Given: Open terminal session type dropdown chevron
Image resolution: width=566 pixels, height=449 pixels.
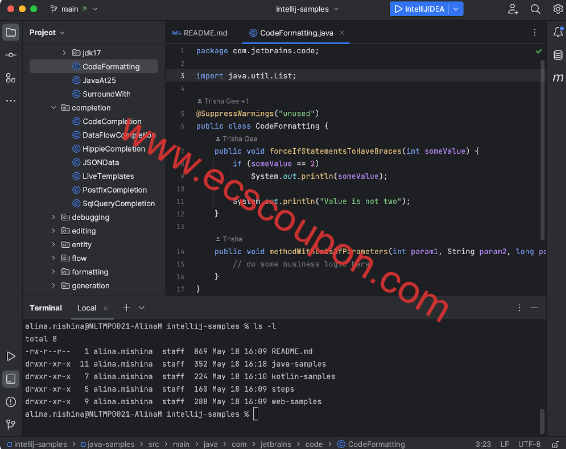Looking at the screenshot, I should pyautogui.click(x=142, y=308).
